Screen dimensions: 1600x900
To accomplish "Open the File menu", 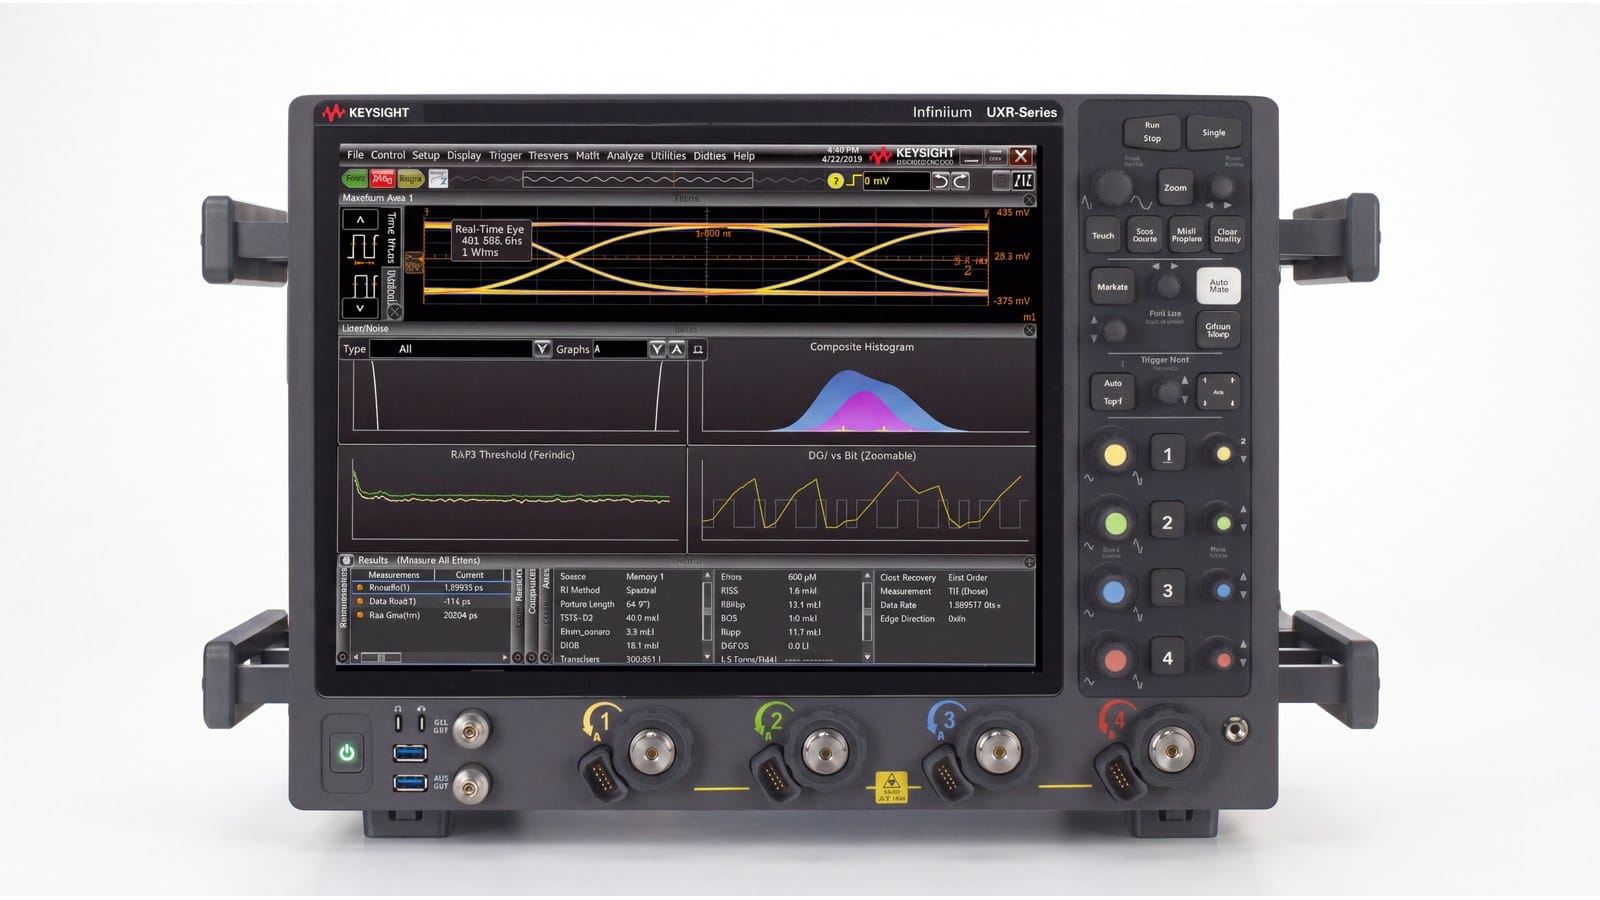I will (x=355, y=155).
